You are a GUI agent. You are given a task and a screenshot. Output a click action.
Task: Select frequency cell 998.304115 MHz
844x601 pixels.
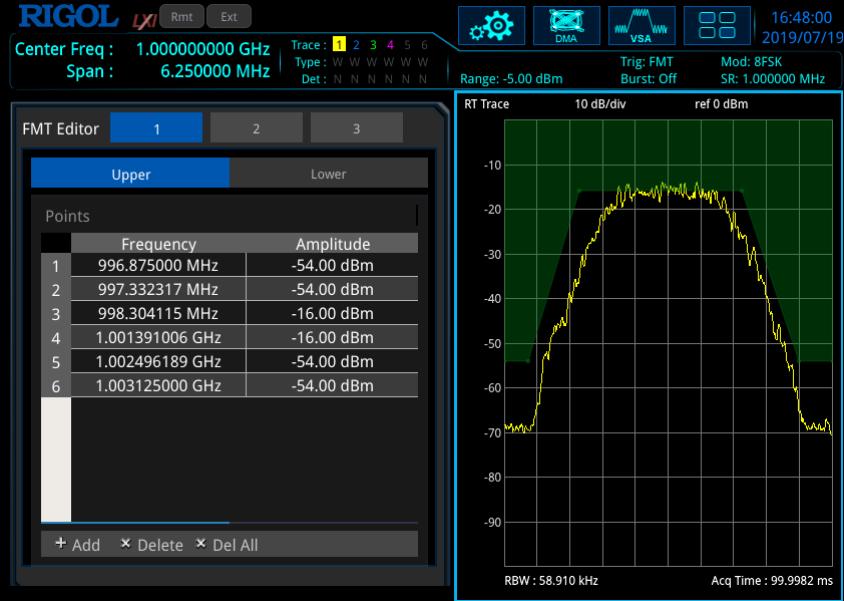pos(158,313)
